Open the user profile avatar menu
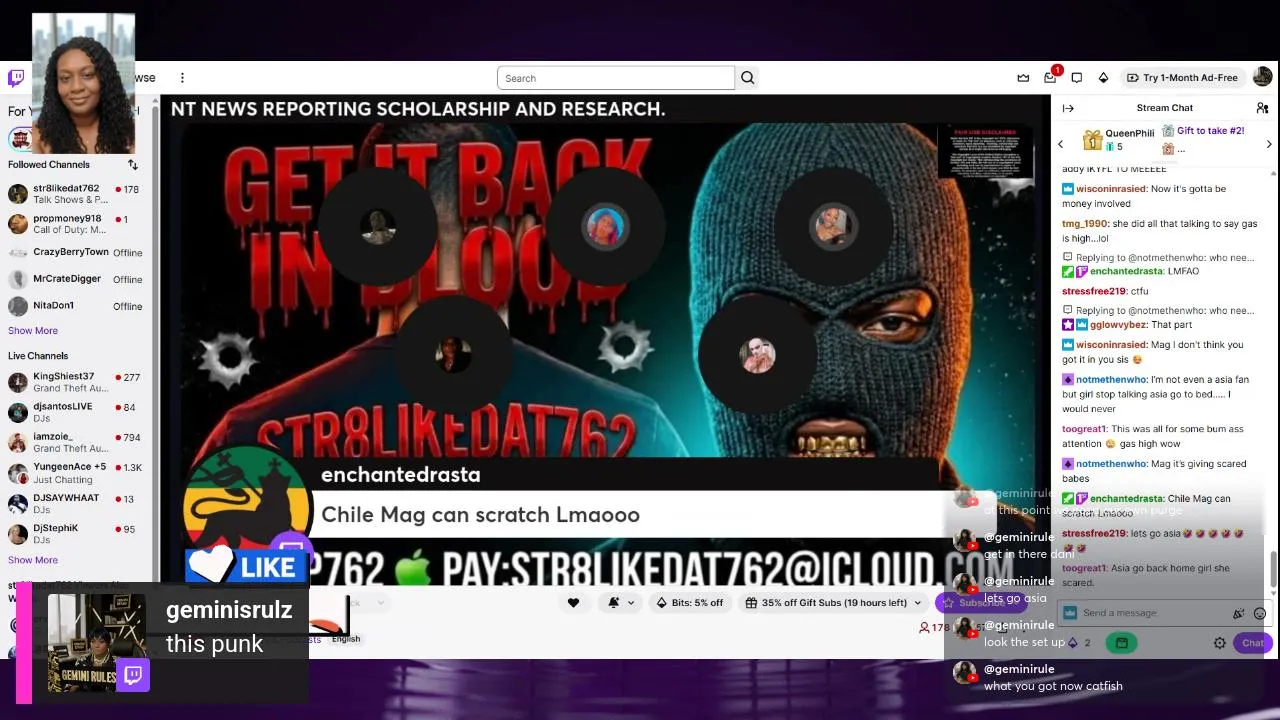Screen dimensions: 1280x720 1262,77
